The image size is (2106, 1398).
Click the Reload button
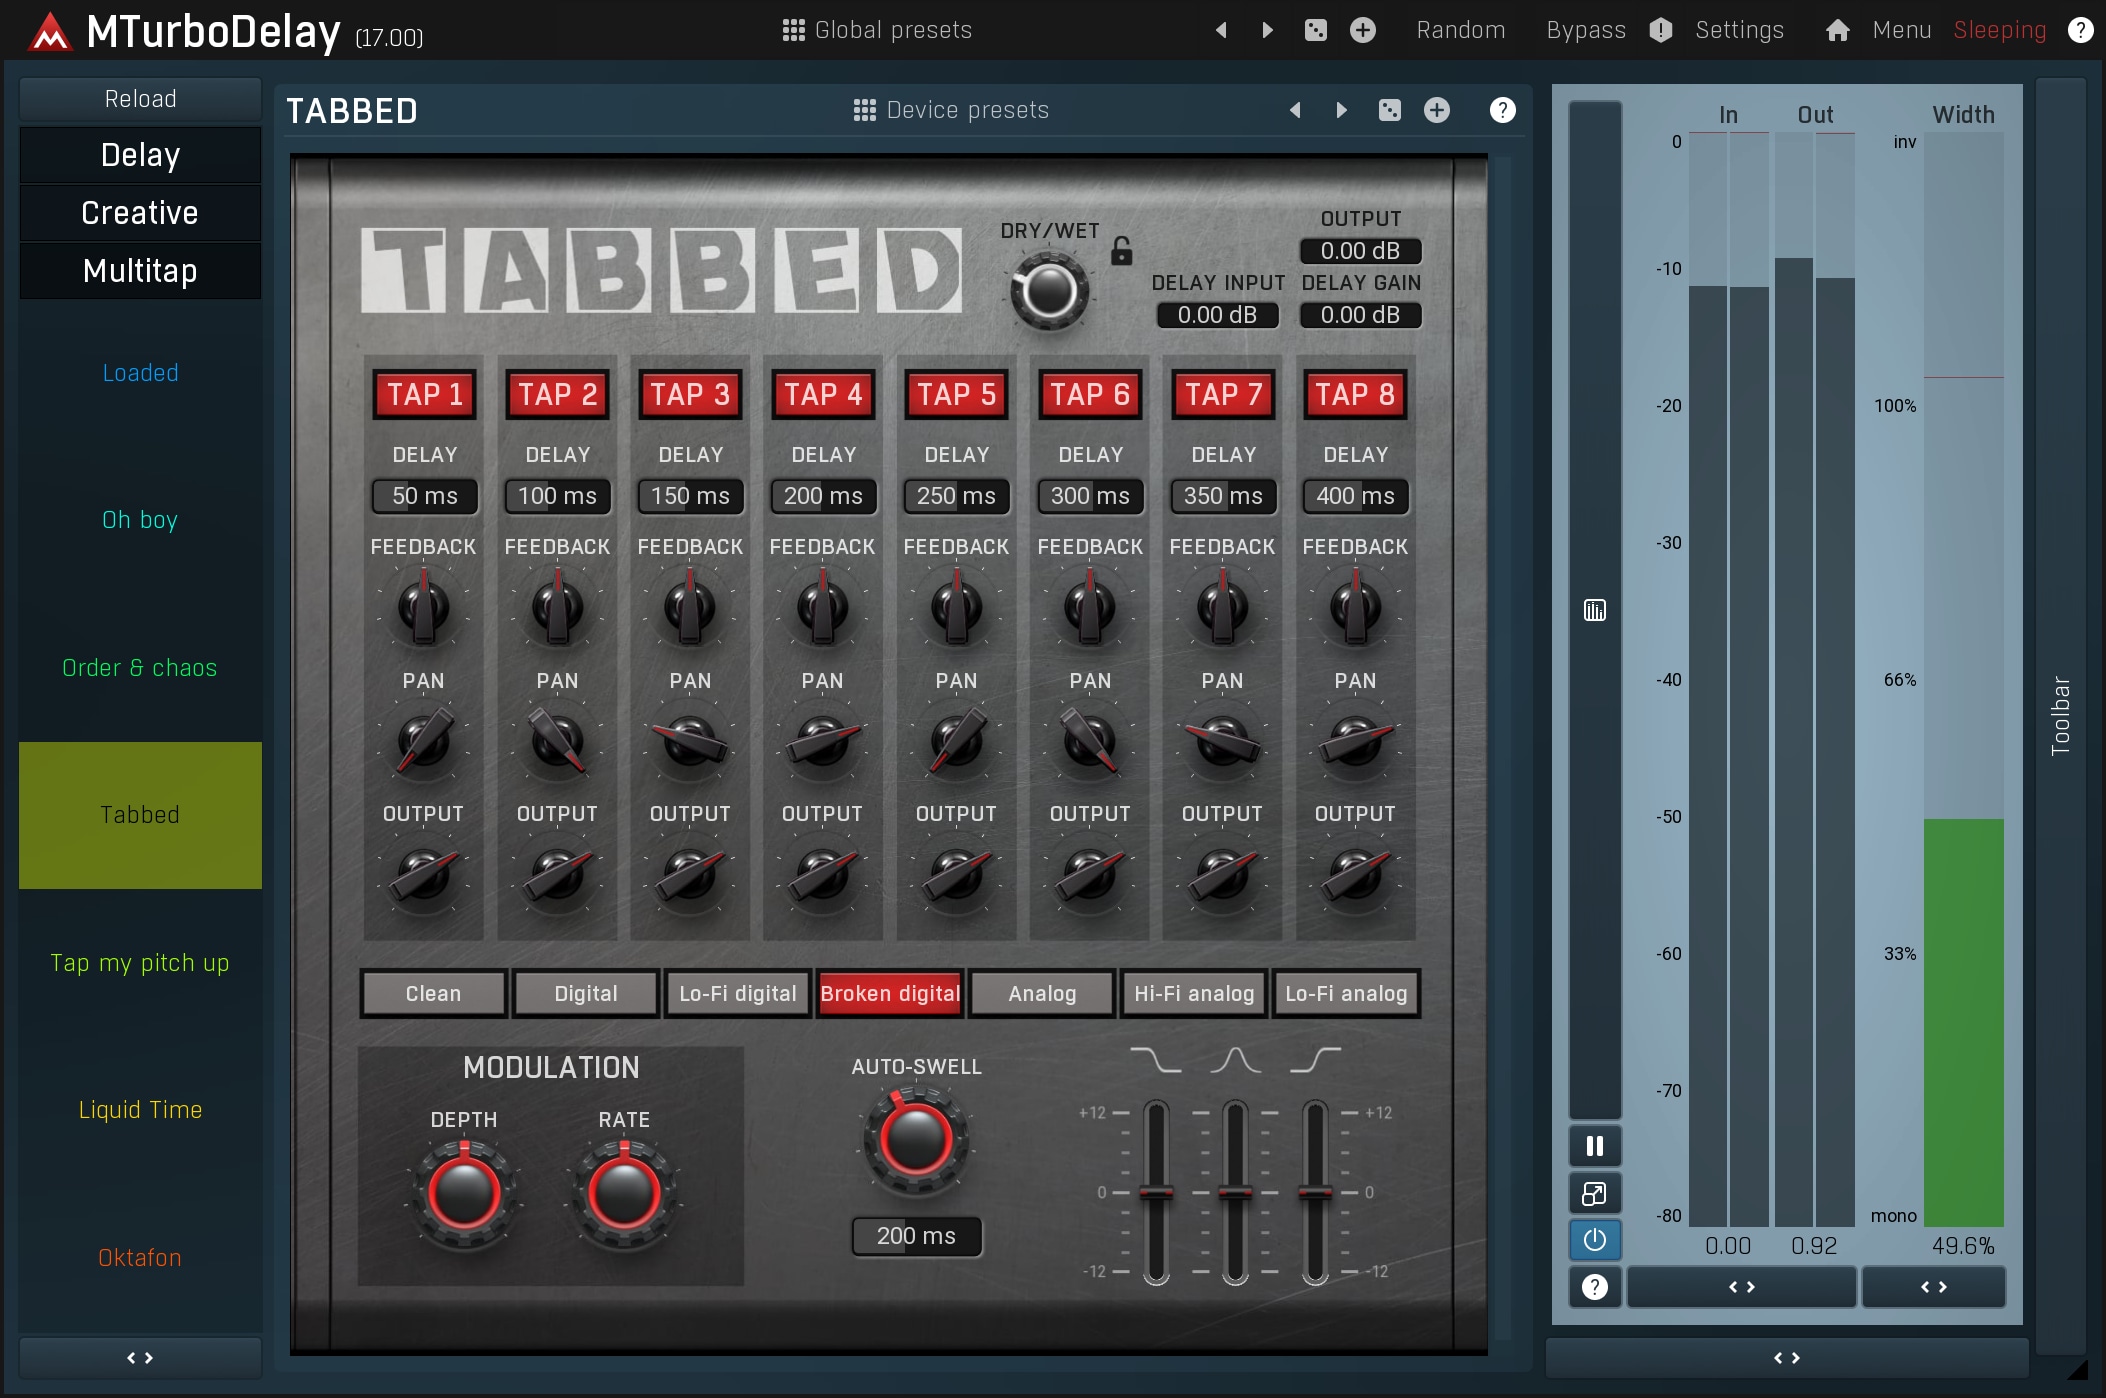click(140, 99)
